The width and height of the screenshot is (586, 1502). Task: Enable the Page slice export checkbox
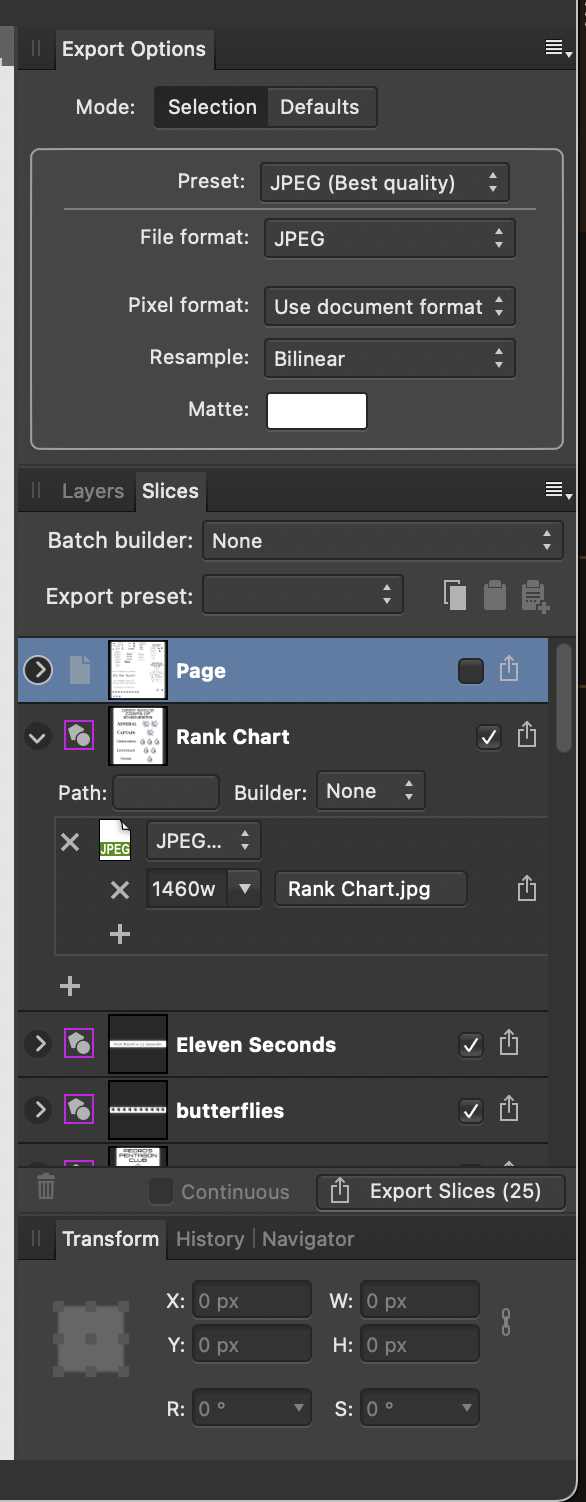coord(470,671)
